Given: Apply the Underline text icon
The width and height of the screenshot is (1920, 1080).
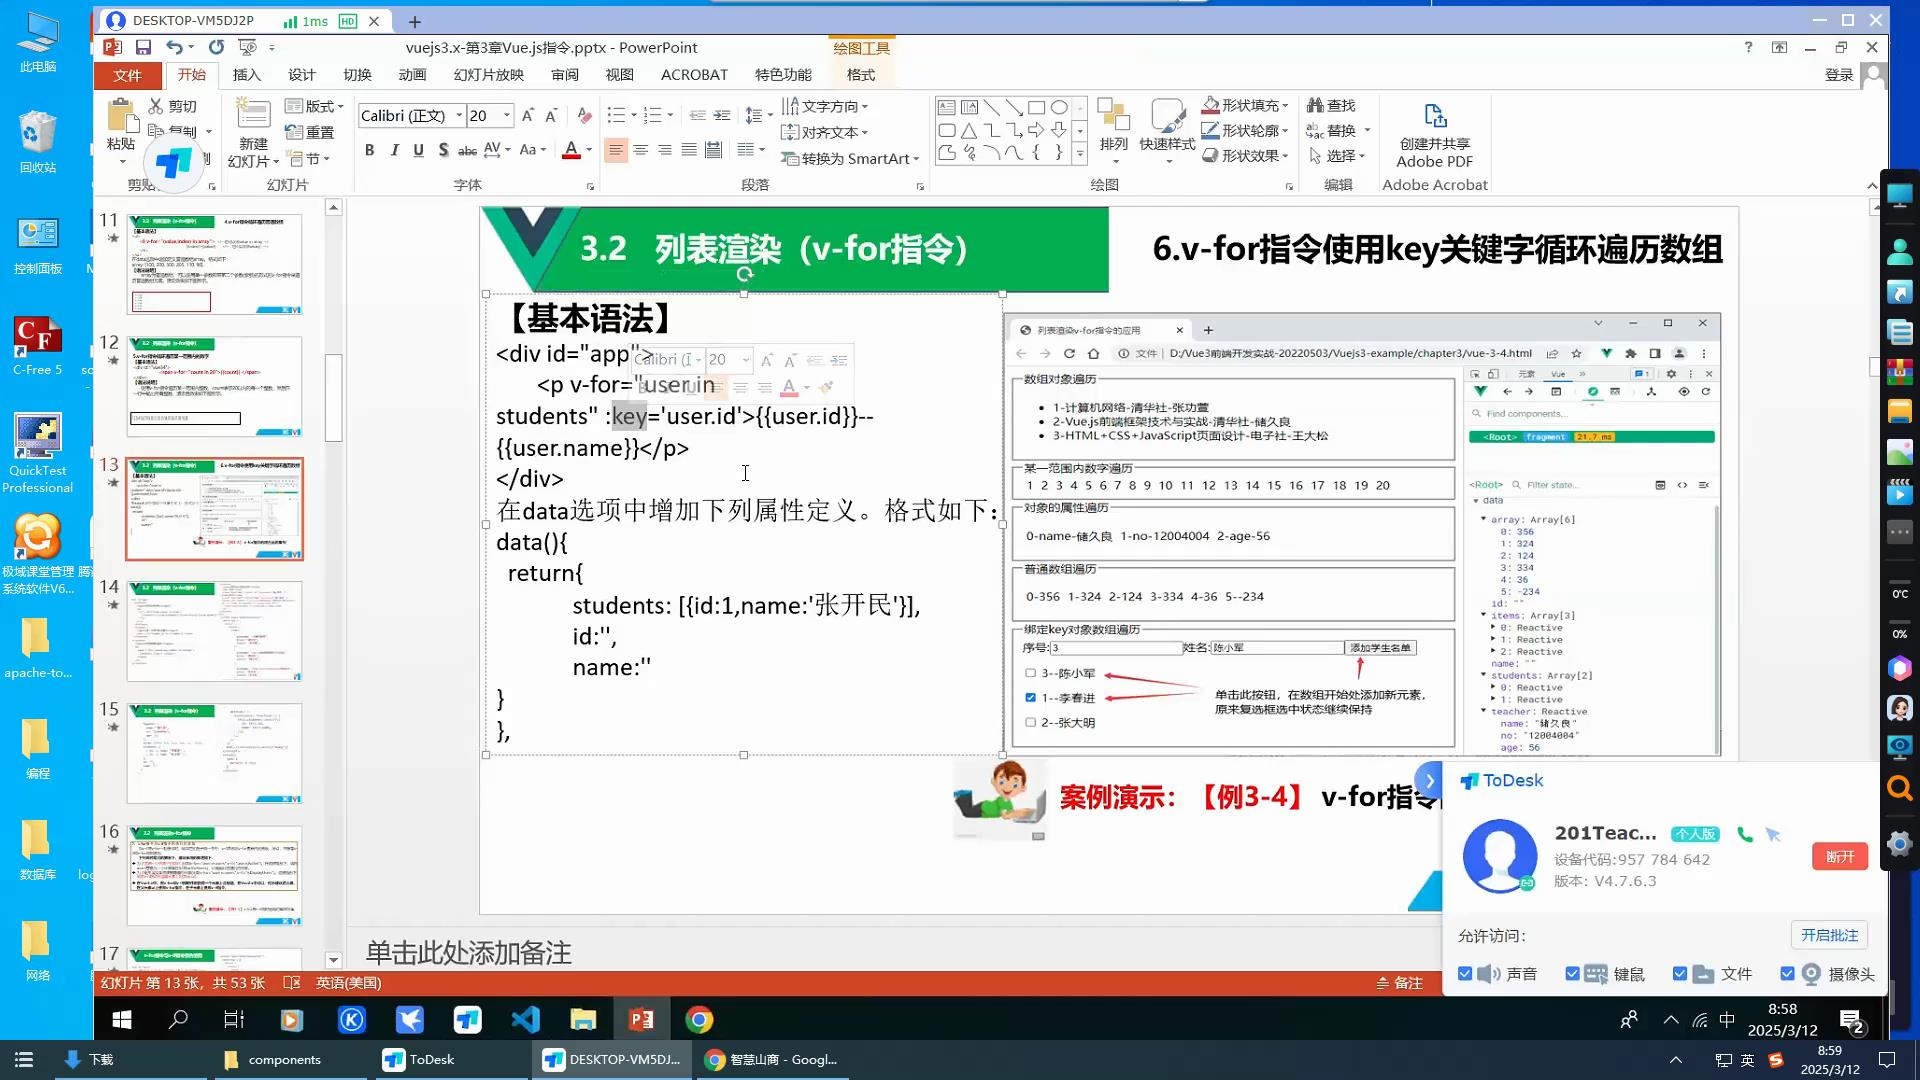Looking at the screenshot, I should (x=418, y=150).
